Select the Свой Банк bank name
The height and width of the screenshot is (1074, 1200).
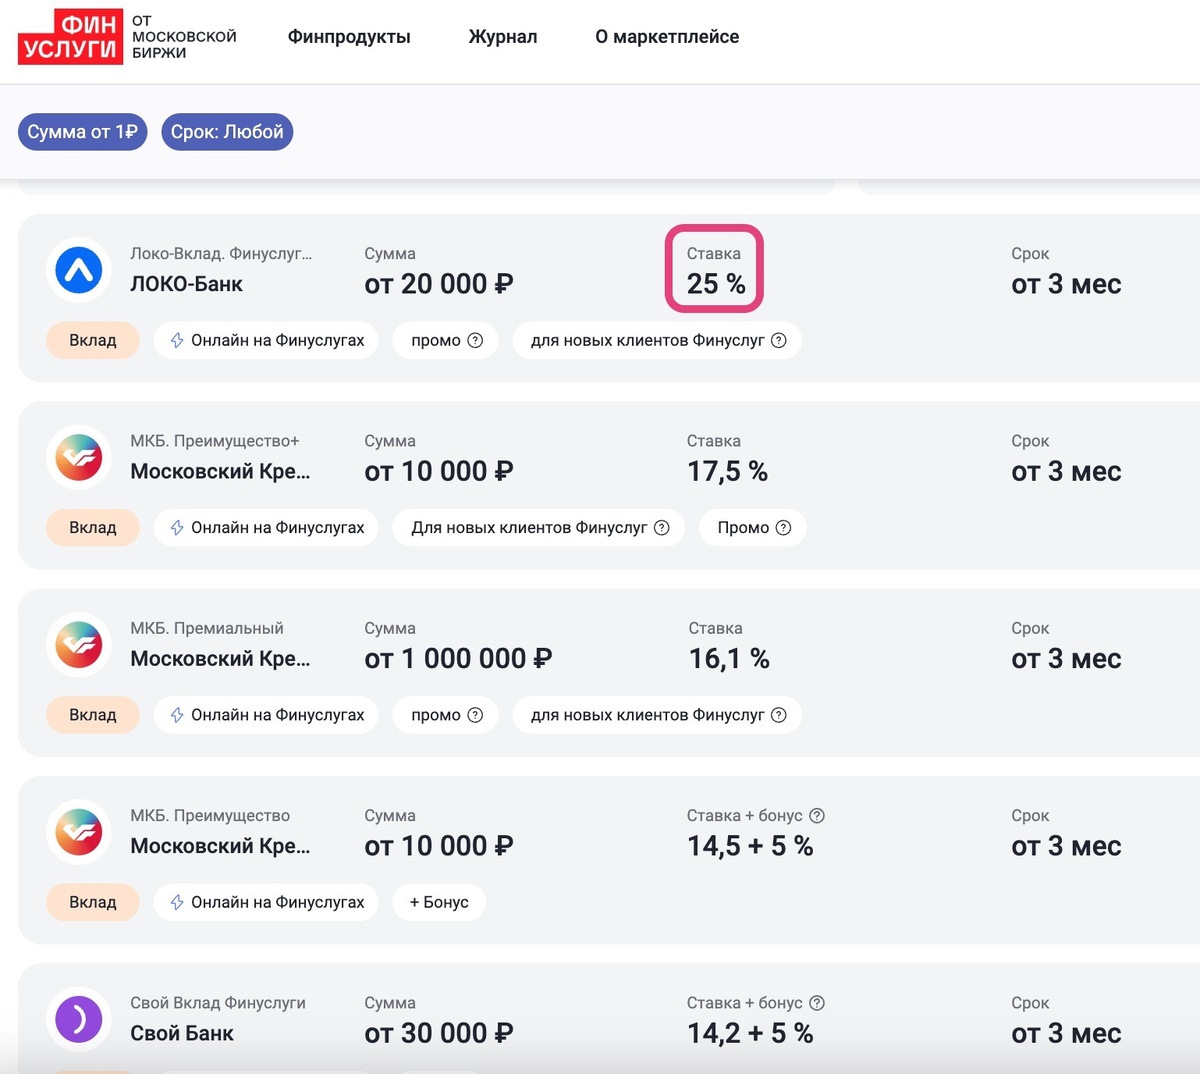tap(182, 1033)
